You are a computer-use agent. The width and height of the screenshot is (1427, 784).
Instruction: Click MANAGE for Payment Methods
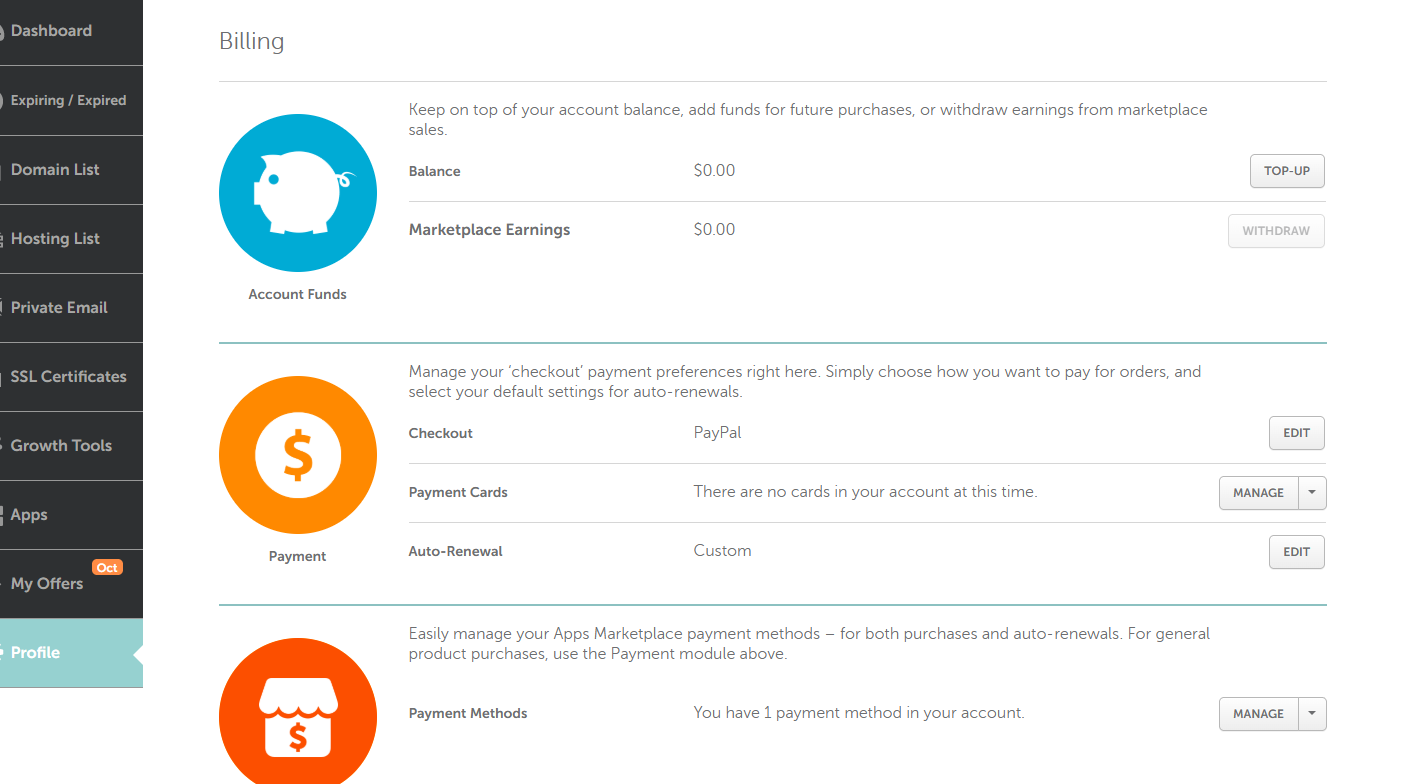click(1258, 714)
